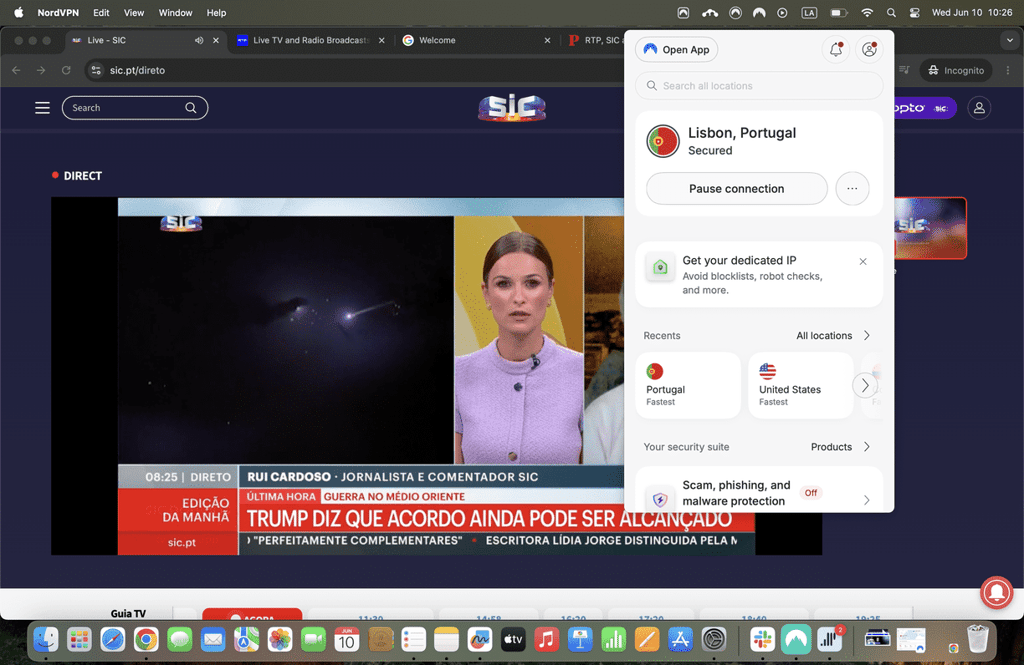The width and height of the screenshot is (1024, 665).
Task: Expand malware protection row chevron
Action: pyautogui.click(x=867, y=500)
